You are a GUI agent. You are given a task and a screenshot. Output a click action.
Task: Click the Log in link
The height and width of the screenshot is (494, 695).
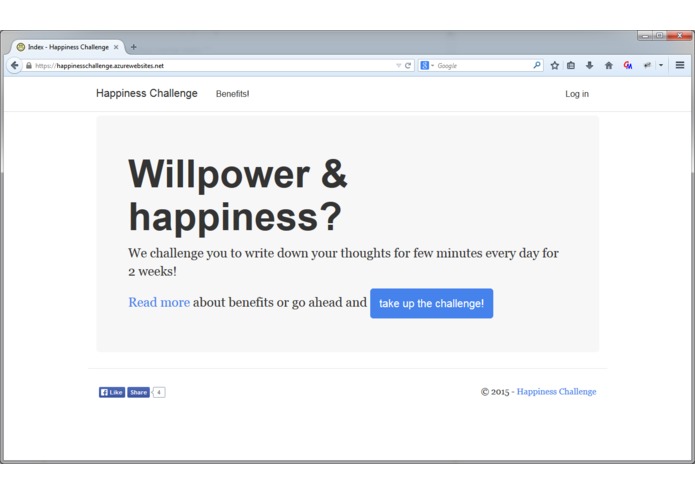coord(577,94)
